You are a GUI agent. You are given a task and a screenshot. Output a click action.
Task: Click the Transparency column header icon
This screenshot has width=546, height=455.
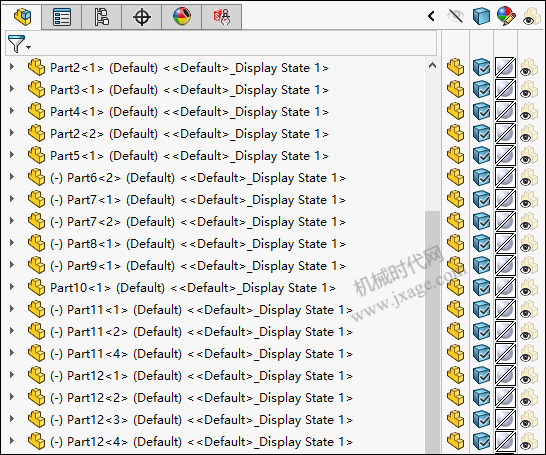pos(531,17)
